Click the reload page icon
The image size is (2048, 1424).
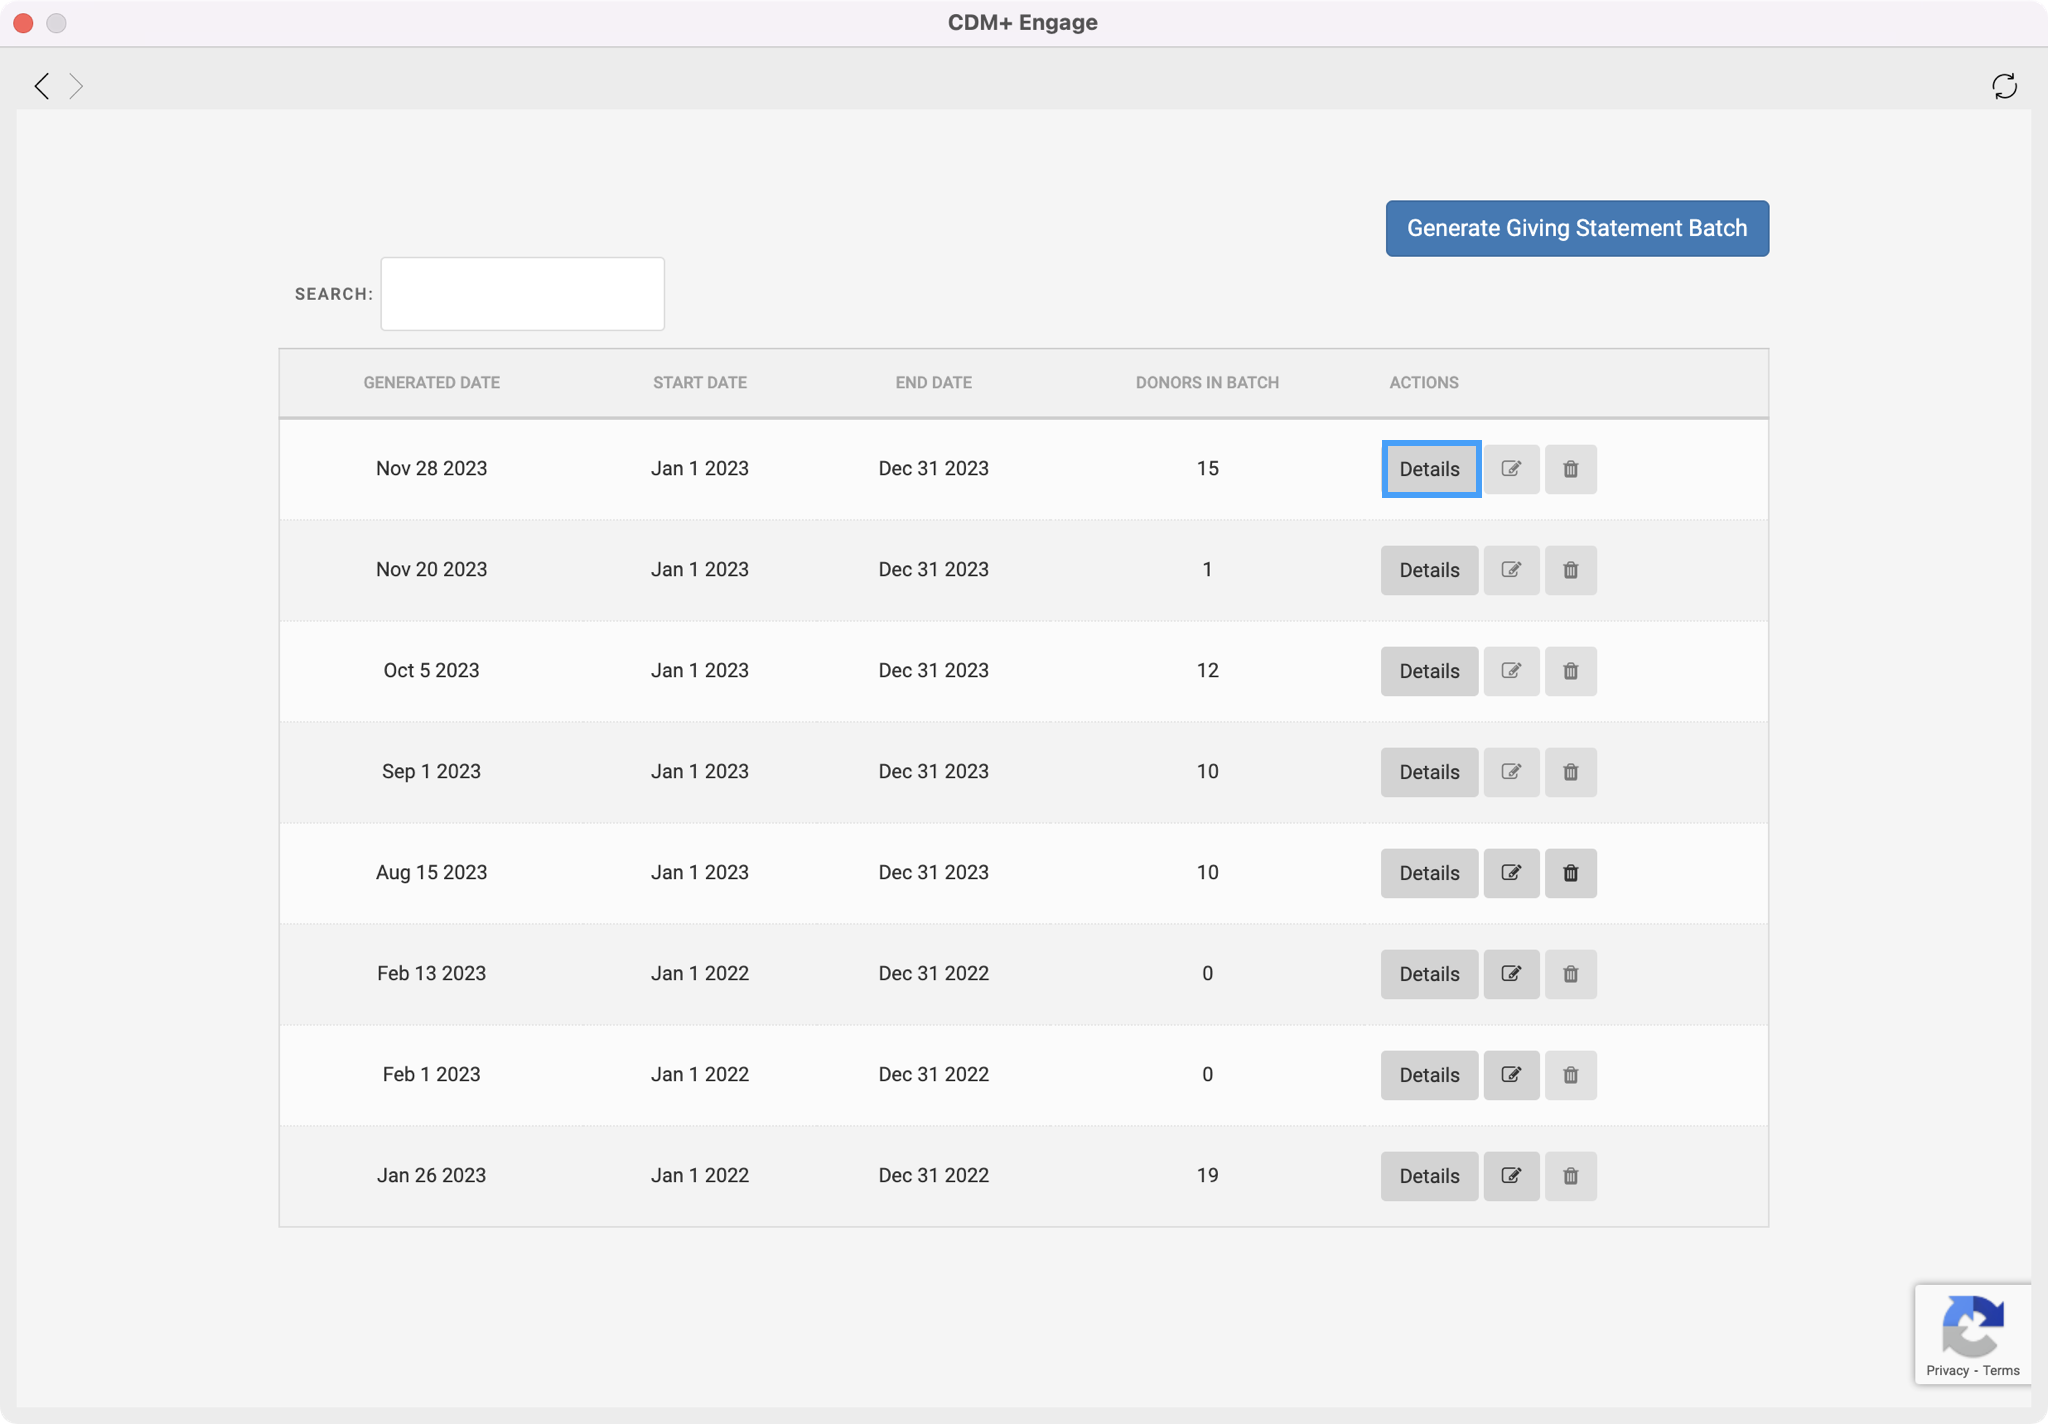tap(2004, 86)
